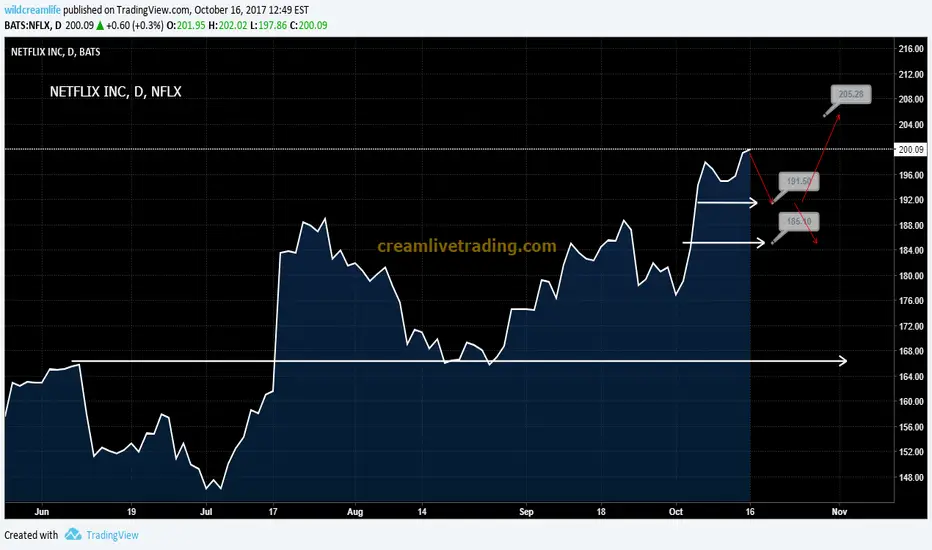Click the 204.00 price axis label
Viewport: 932px width, 550px height.
click(911, 124)
